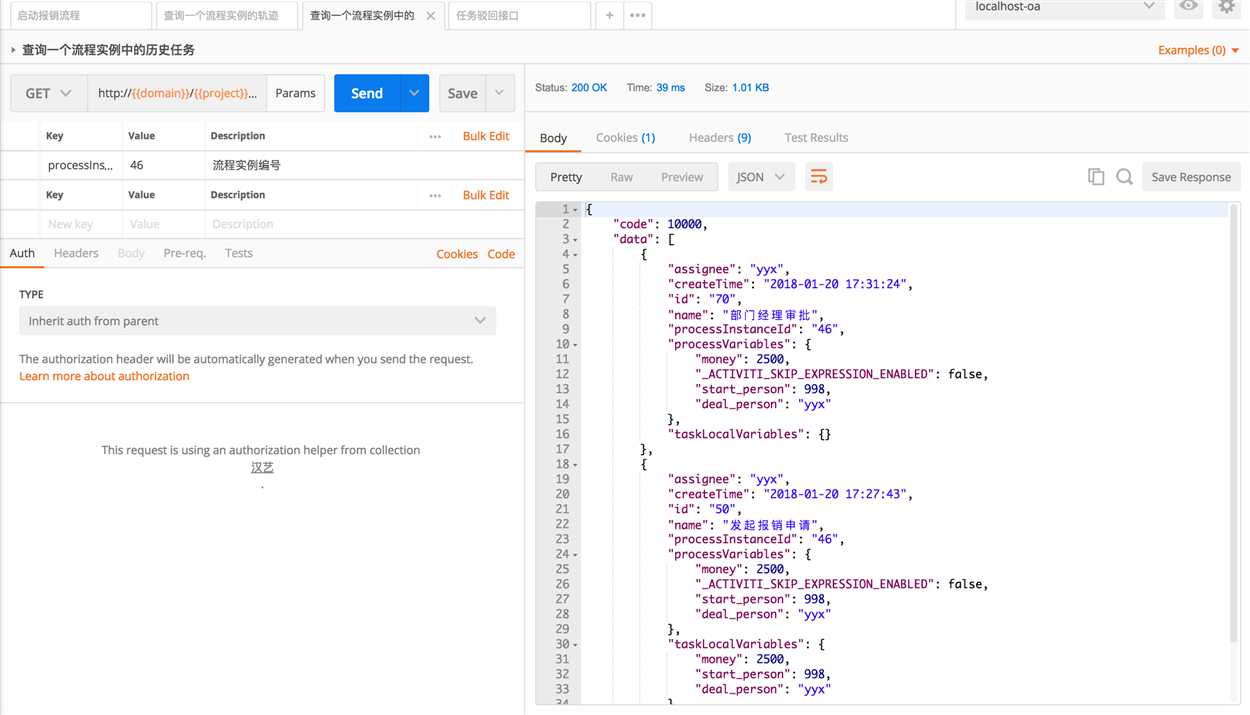1250x715 pixels.
Task: Open Inherit auth from parent dropdown
Action: coord(257,321)
